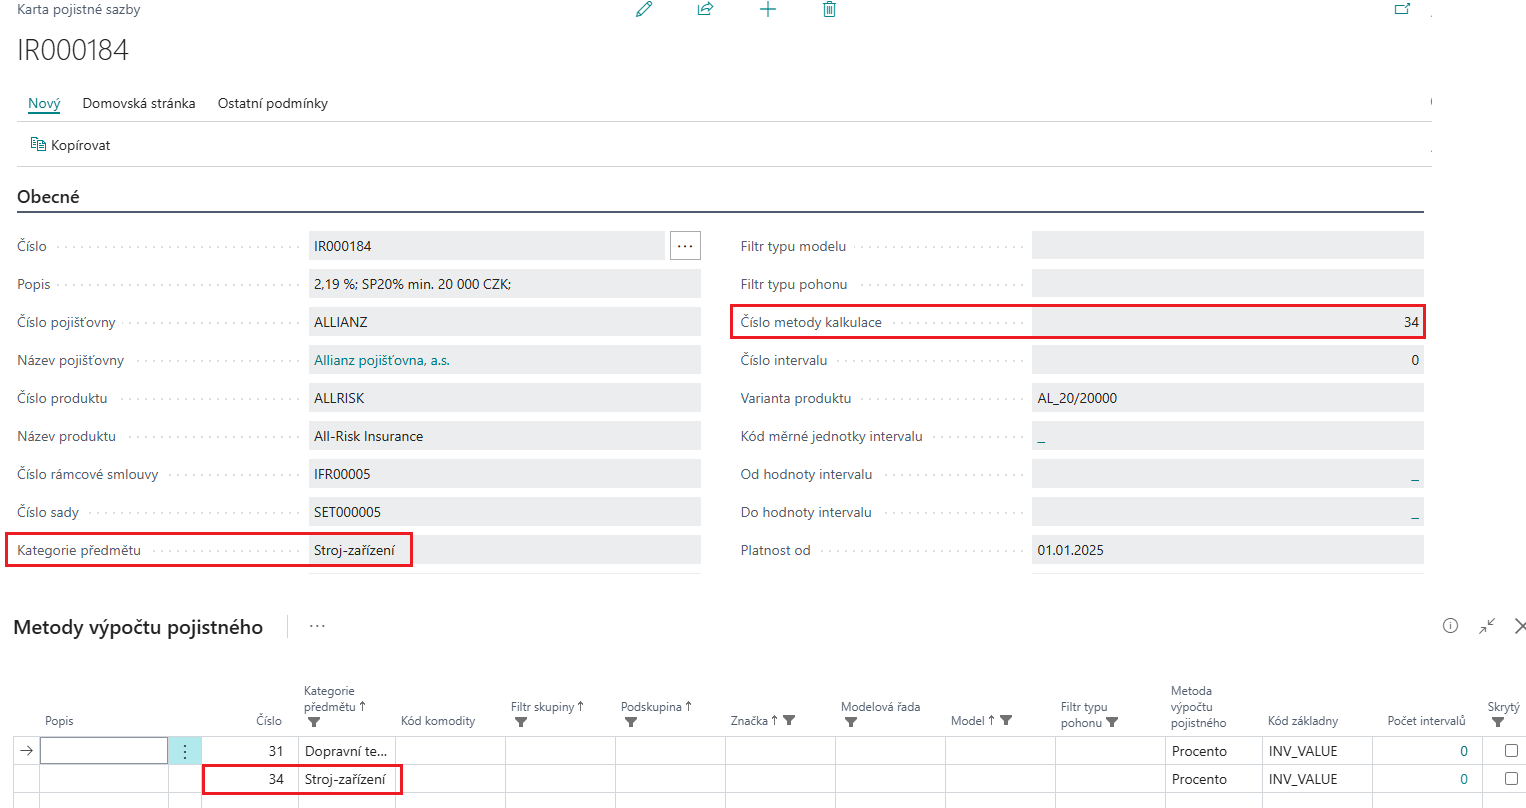This screenshot has width=1526, height=808.
Task: Click the Kopírovat copy action
Action: pos(70,145)
